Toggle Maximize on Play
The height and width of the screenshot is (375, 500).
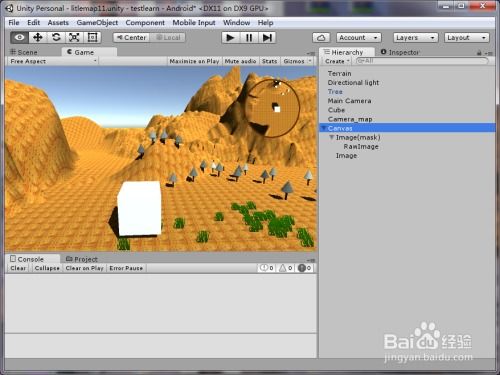click(x=194, y=61)
